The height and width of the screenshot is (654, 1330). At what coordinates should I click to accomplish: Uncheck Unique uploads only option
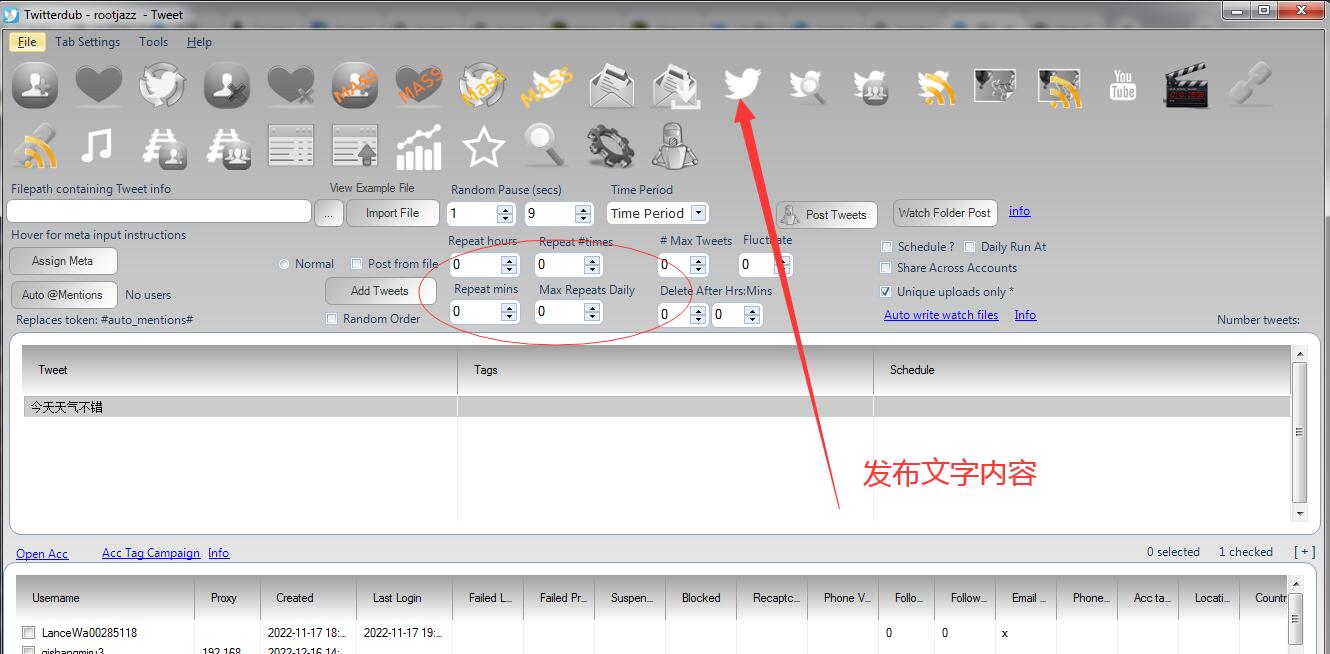[x=885, y=292]
